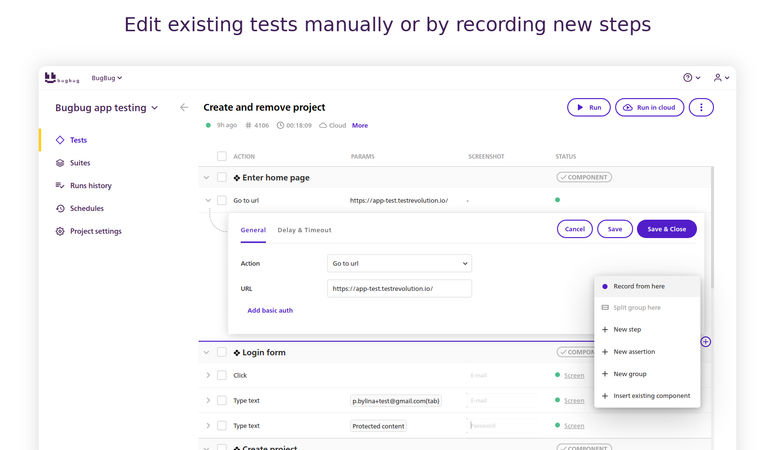Click the purple plus circle add-step icon

coord(706,342)
